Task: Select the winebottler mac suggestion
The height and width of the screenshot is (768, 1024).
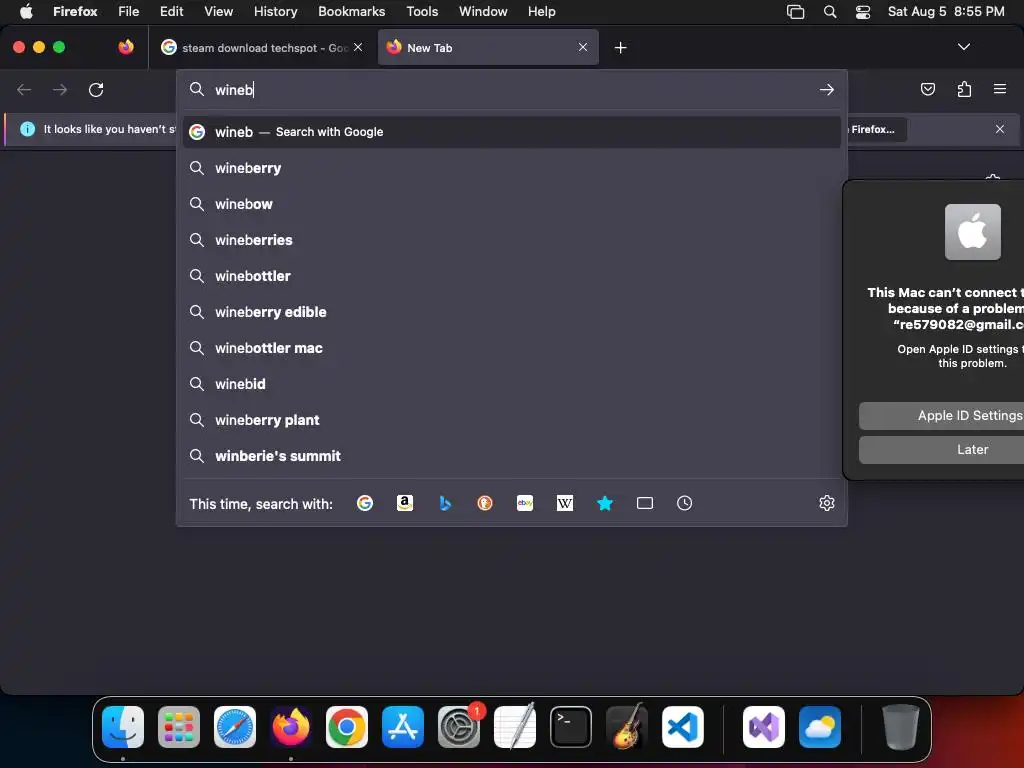Action: point(511,347)
